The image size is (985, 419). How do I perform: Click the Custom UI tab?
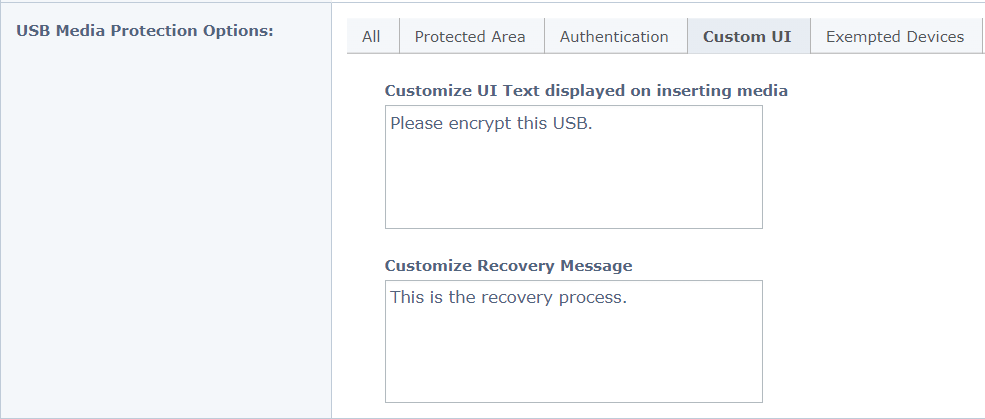coord(747,37)
